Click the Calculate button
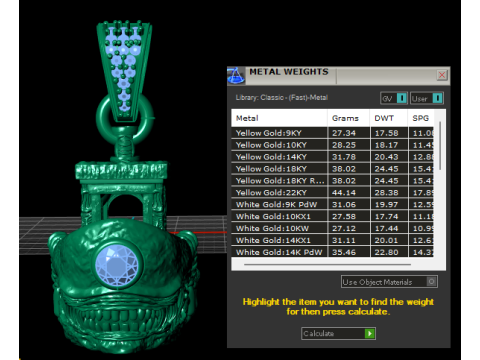Viewport: 480px width, 360px height. pyautogui.click(x=338, y=333)
